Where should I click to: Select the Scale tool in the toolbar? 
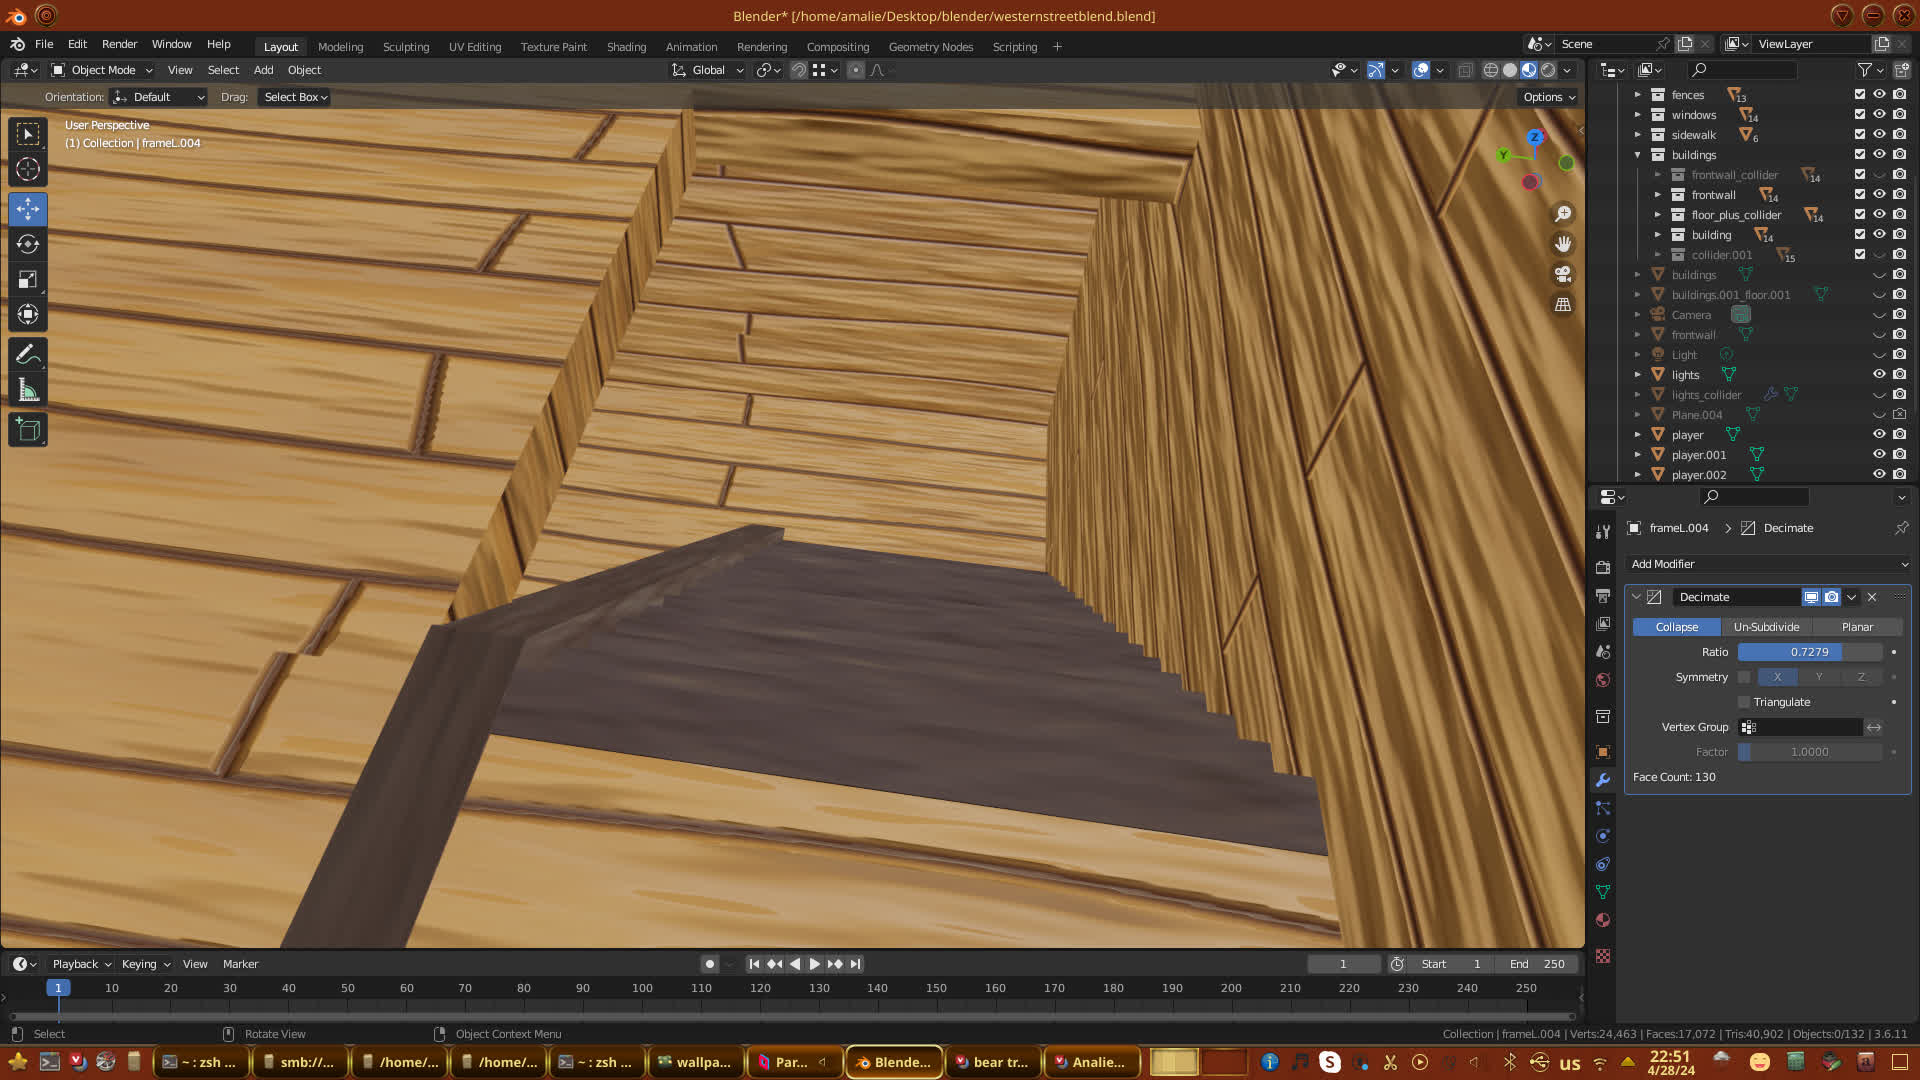point(28,280)
